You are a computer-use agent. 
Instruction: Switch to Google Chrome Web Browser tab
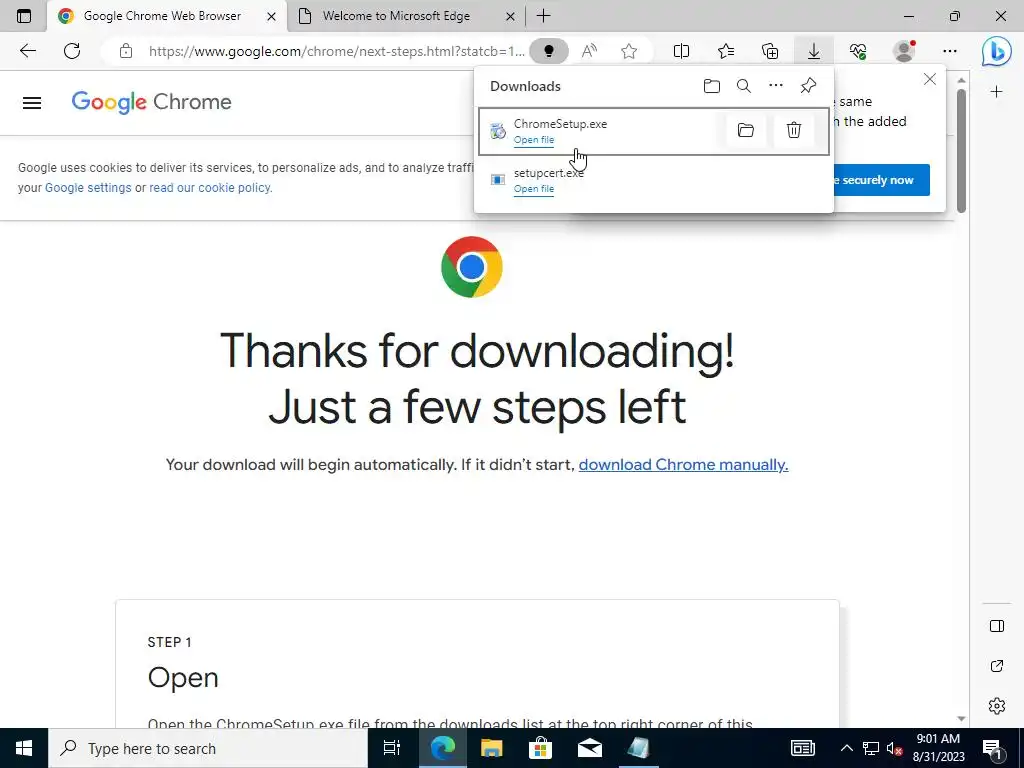[x=167, y=16]
